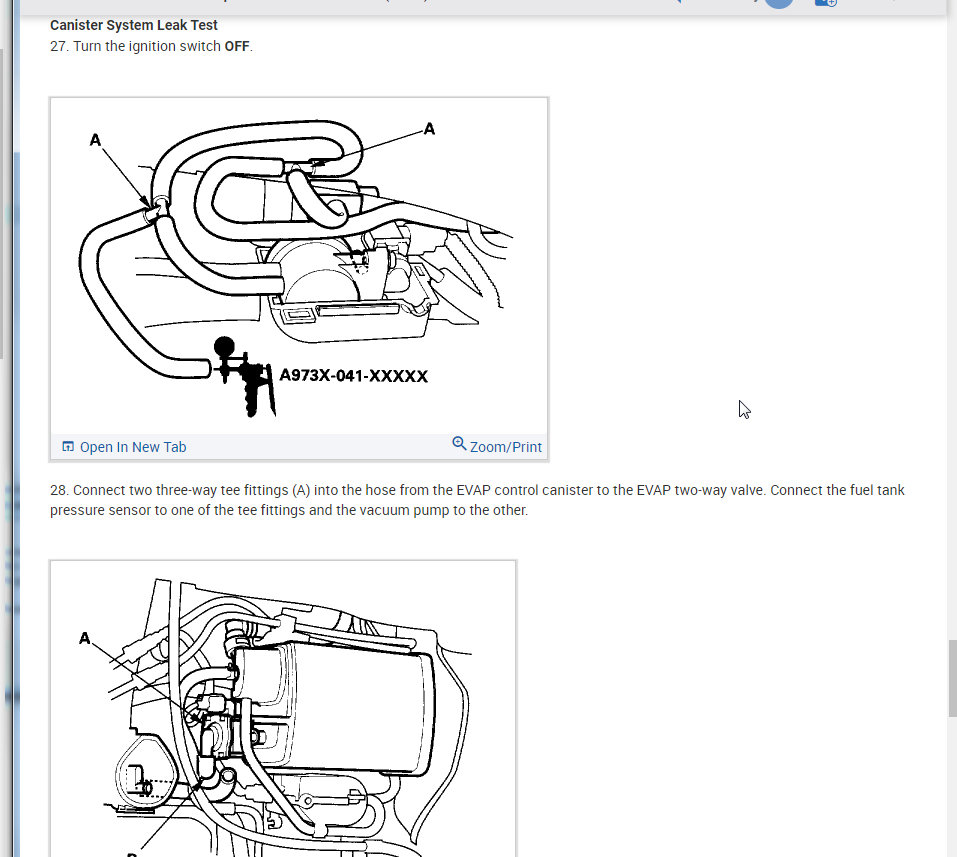Open the A973X-041-XXXXX diagram thumbnail
This screenshot has height=857, width=957.
pyautogui.click(x=298, y=265)
